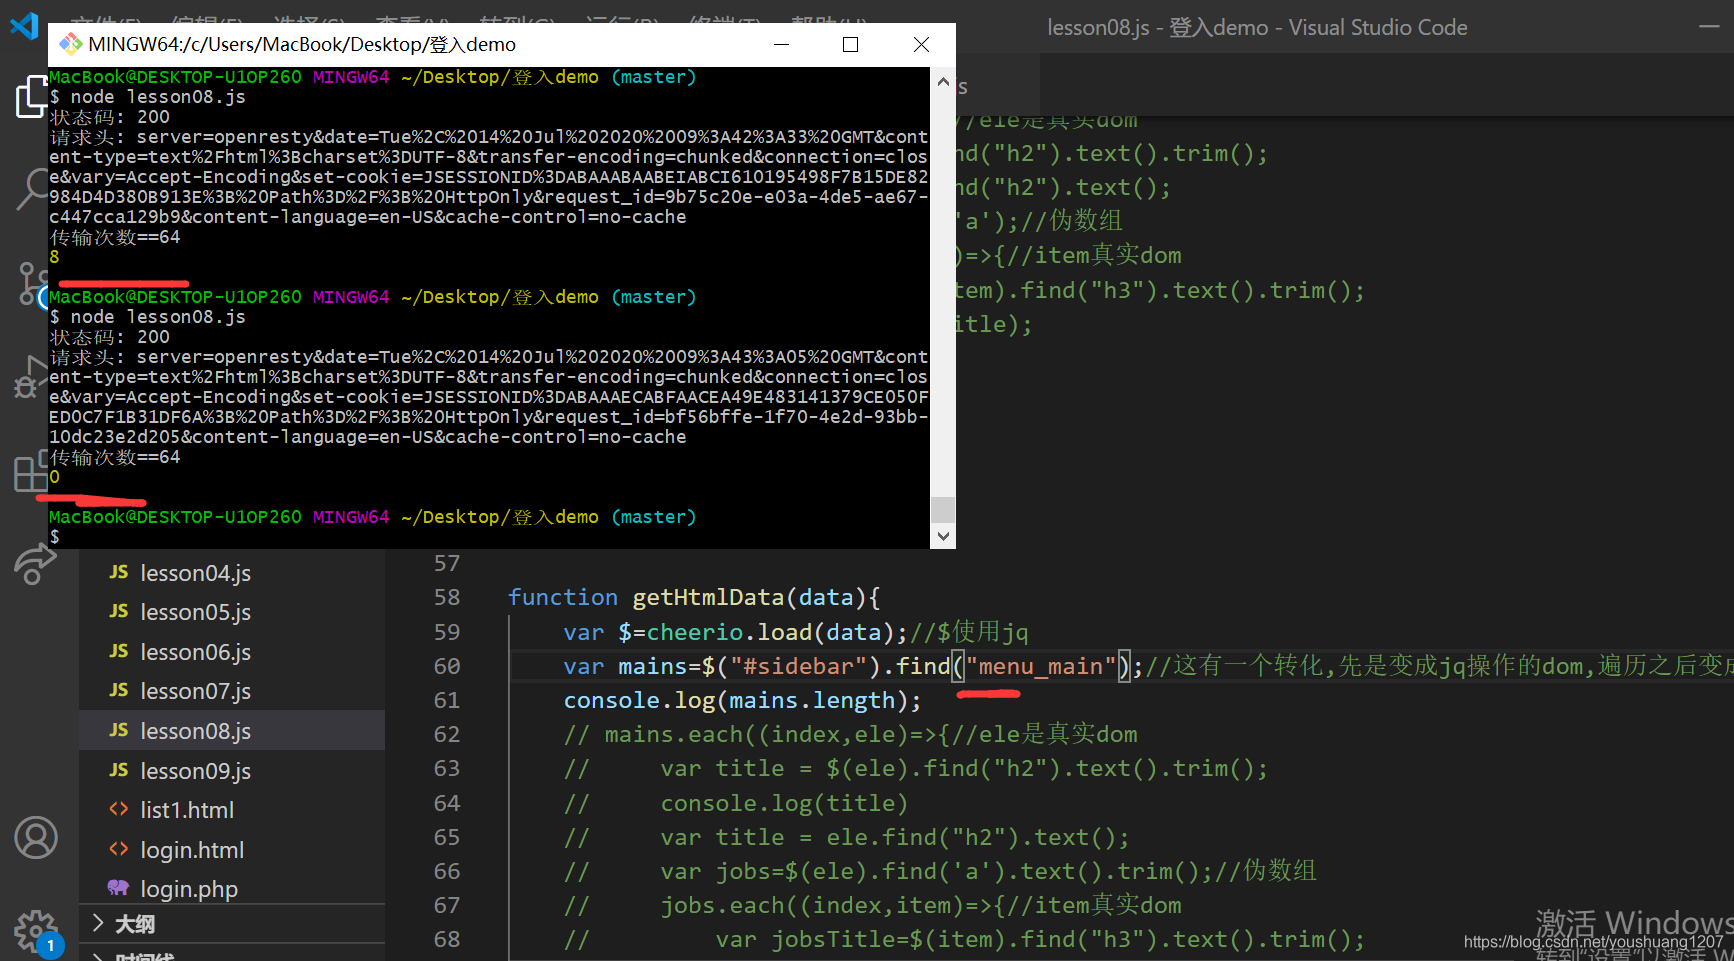
Task: Click the "menu_main" string in line 60
Action: pos(1041,666)
